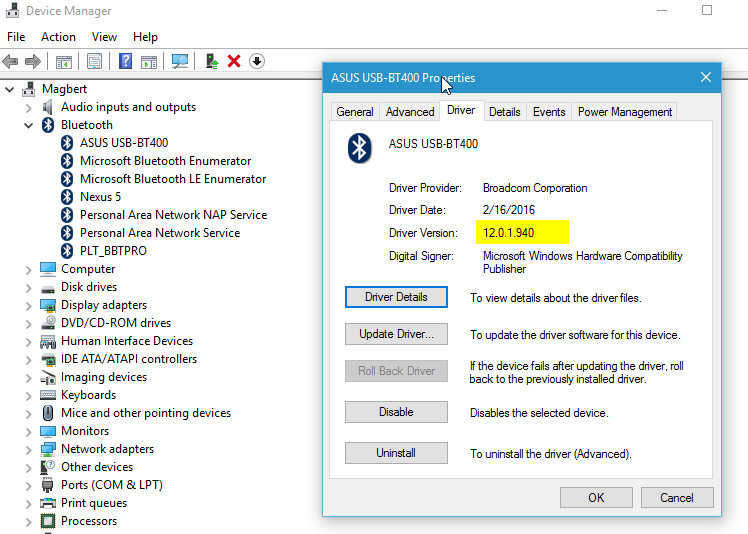Click the show/hide console tree icon

pos(63,62)
